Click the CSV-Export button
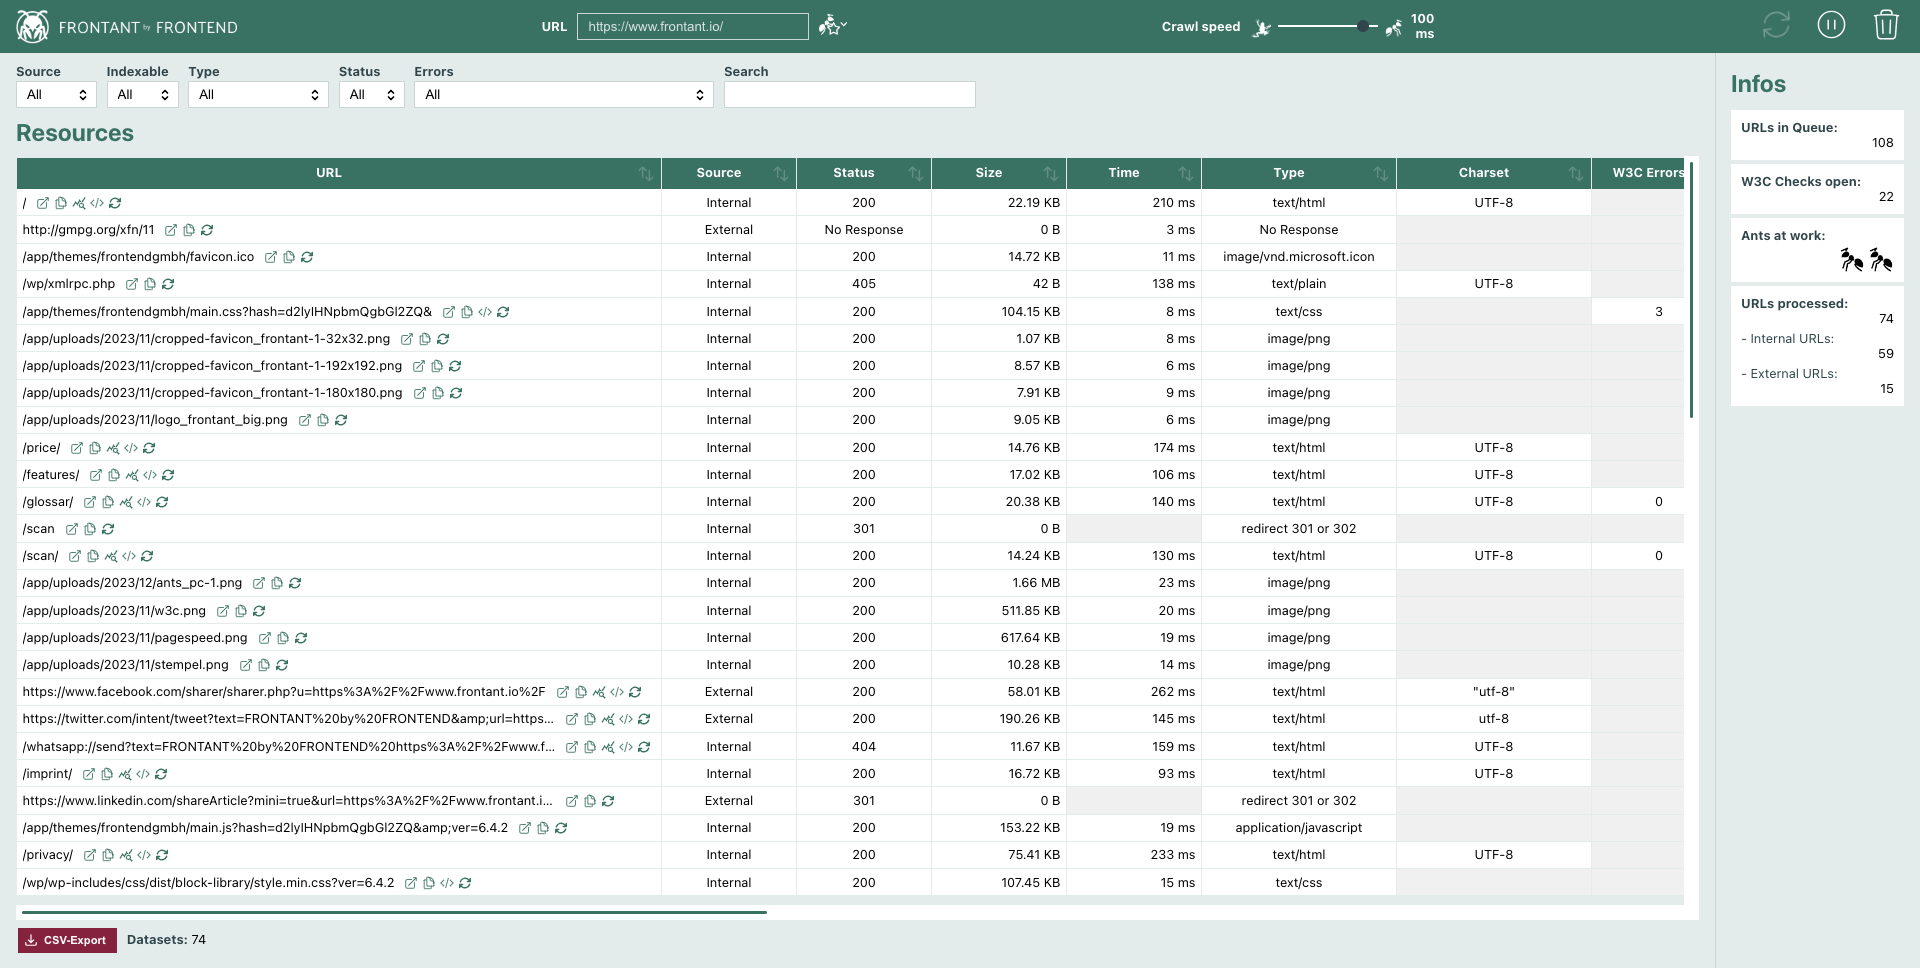Screen dimensions: 1920x968 pyautogui.click(x=67, y=940)
